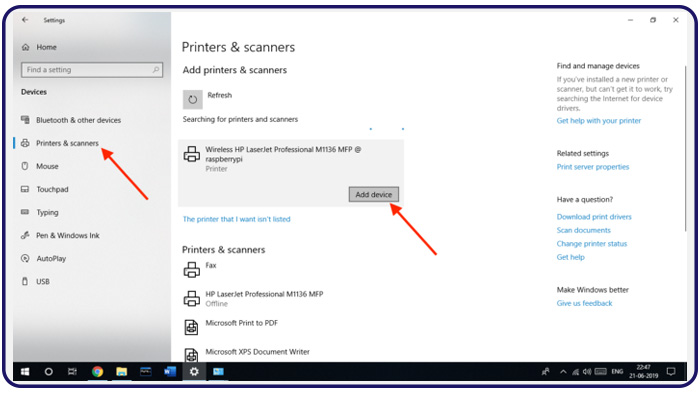Click the Microsoft Print to PDF icon

(192, 327)
